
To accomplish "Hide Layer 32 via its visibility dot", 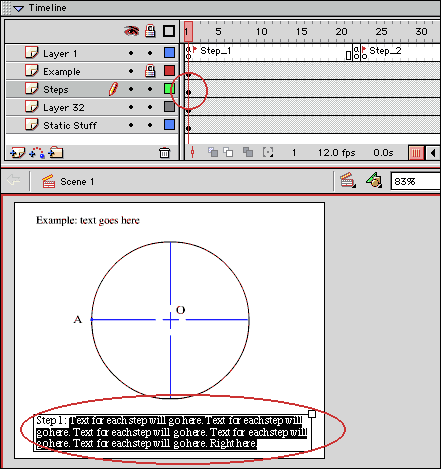I will tap(131, 107).
